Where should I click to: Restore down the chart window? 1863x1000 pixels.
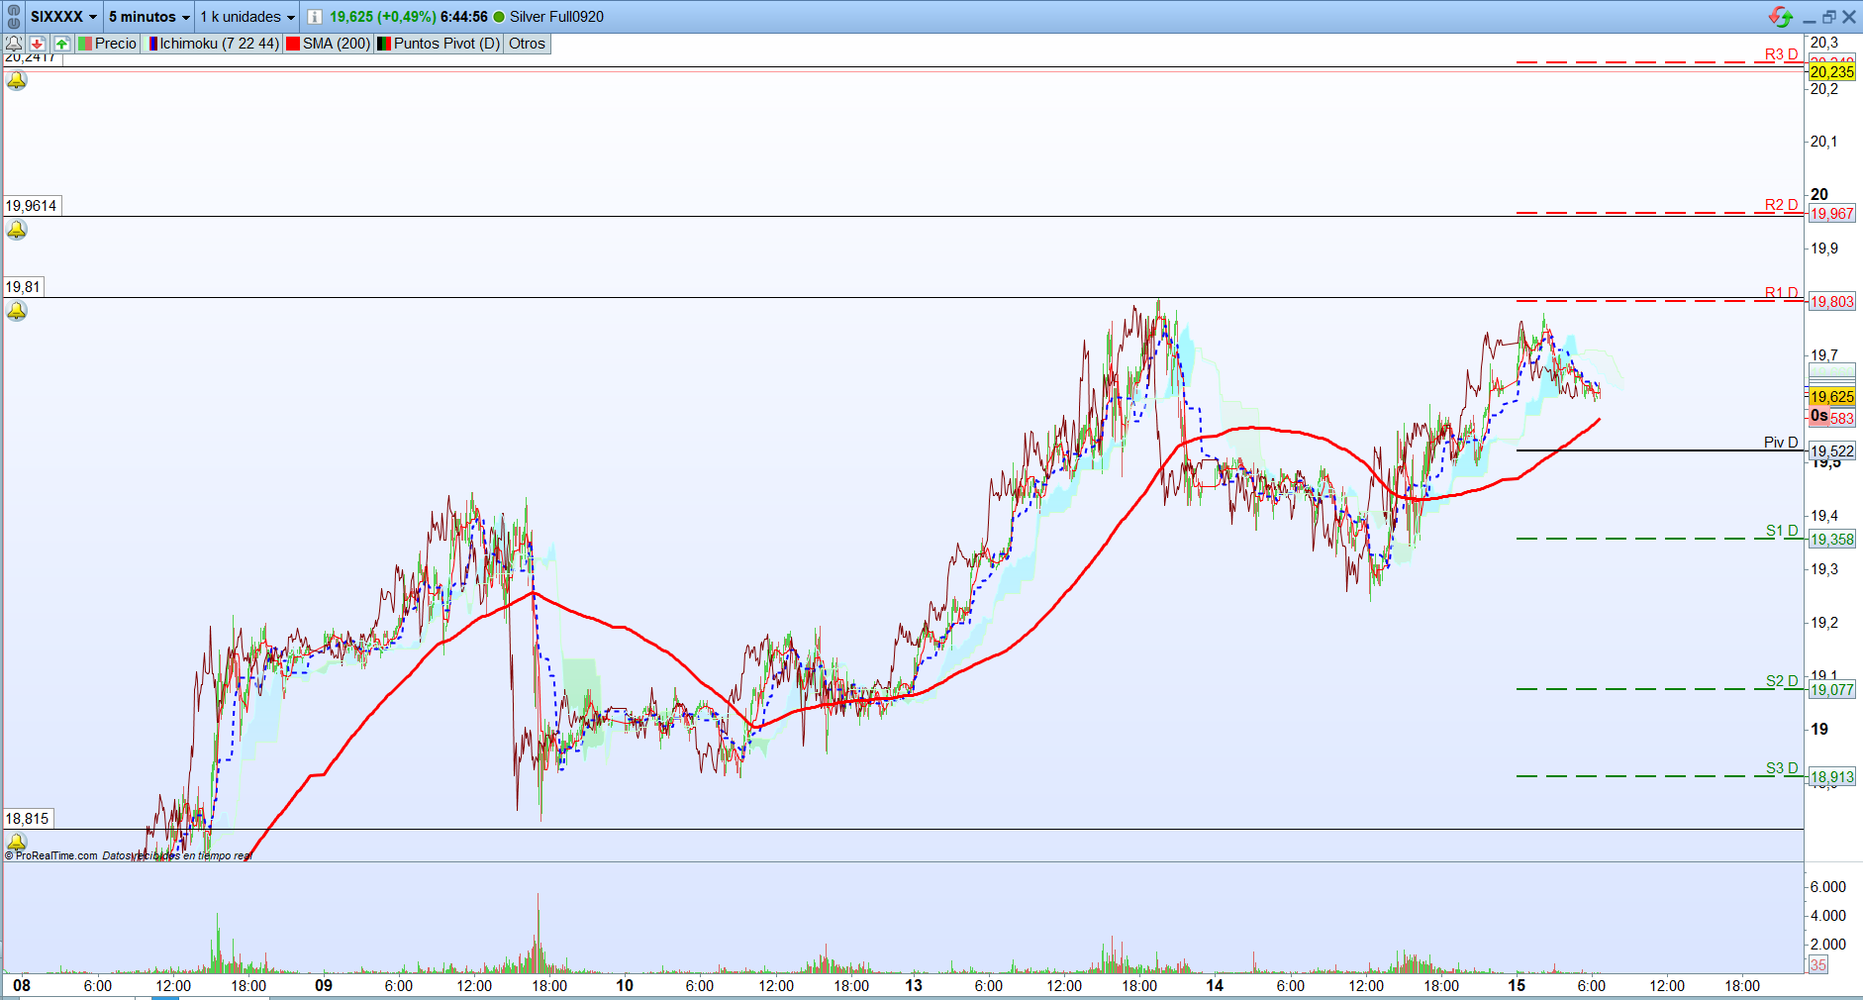tap(1829, 17)
